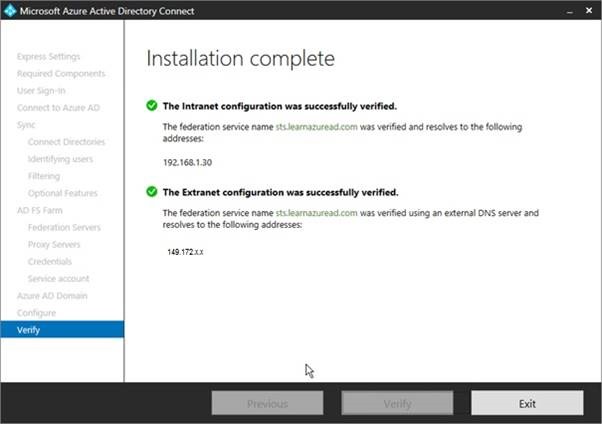The image size is (602, 424).
Task: Select Azure AD Domain step
Action: click(52, 296)
